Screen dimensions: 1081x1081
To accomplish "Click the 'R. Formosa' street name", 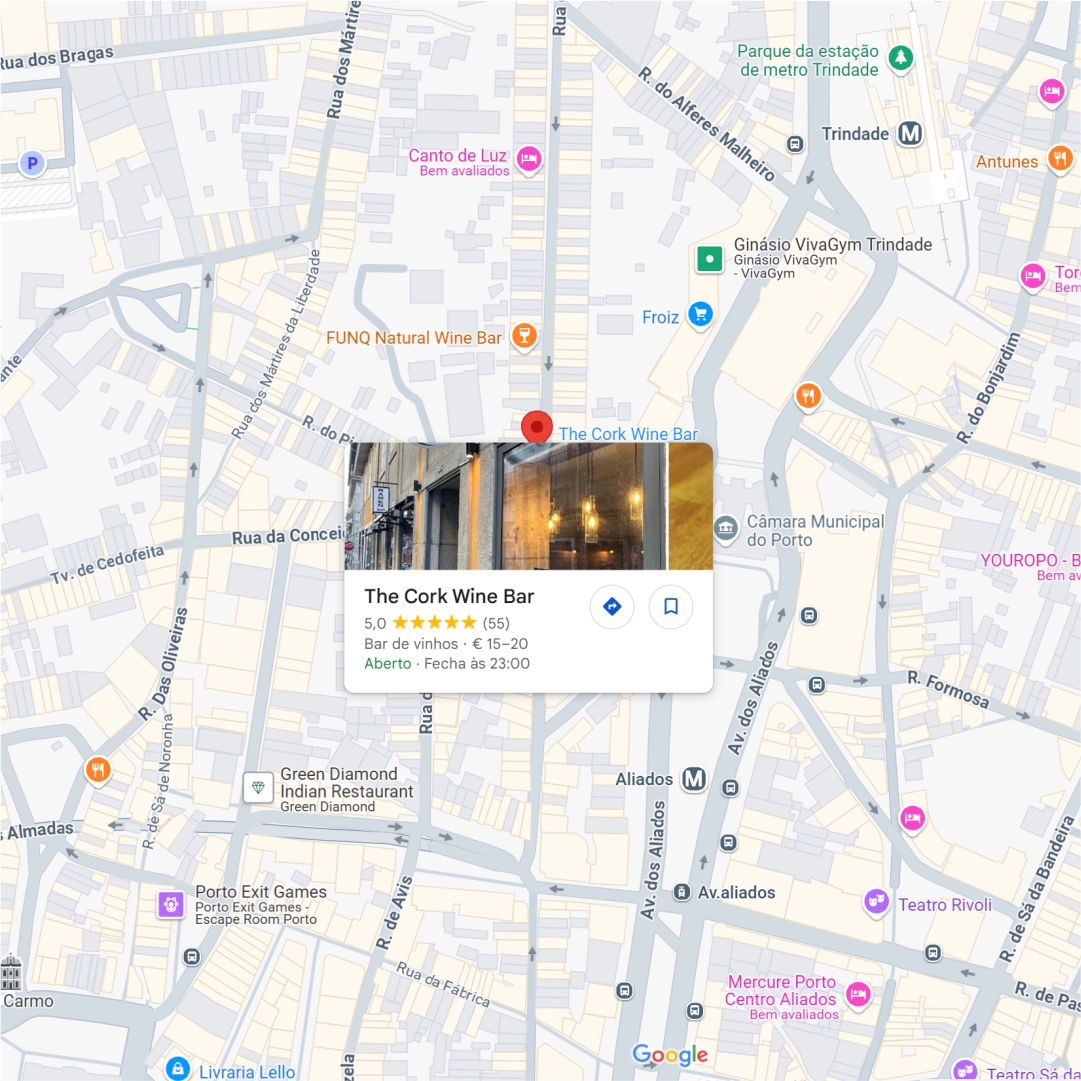I will 948,690.
